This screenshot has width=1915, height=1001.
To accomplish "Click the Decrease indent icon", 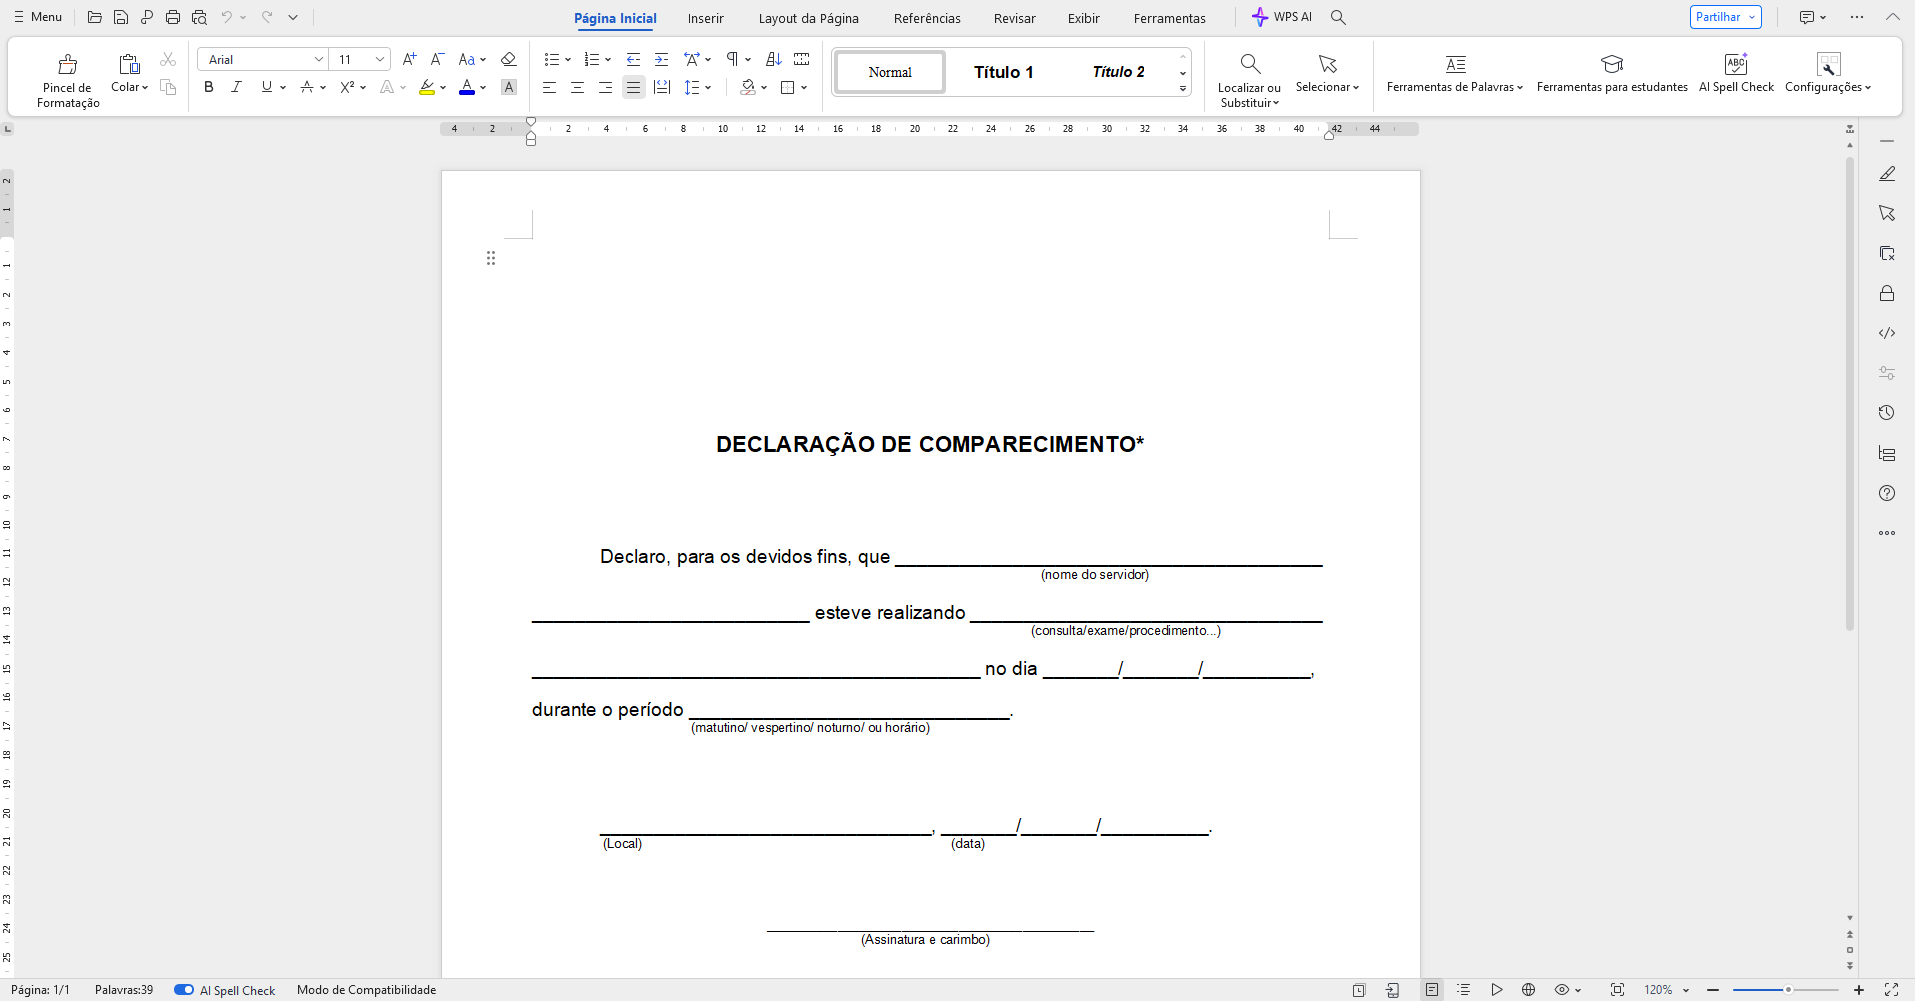I will click(x=633, y=60).
